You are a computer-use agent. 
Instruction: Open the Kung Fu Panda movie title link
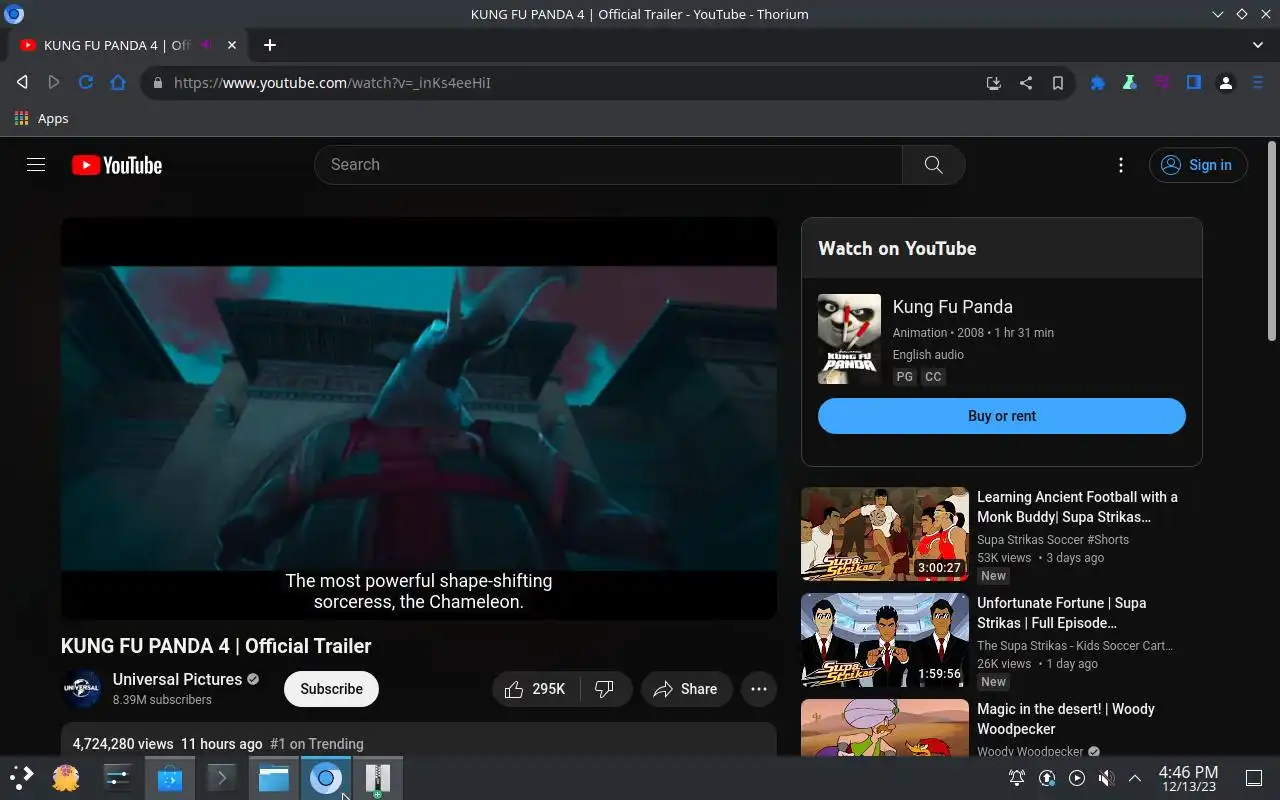click(952, 307)
